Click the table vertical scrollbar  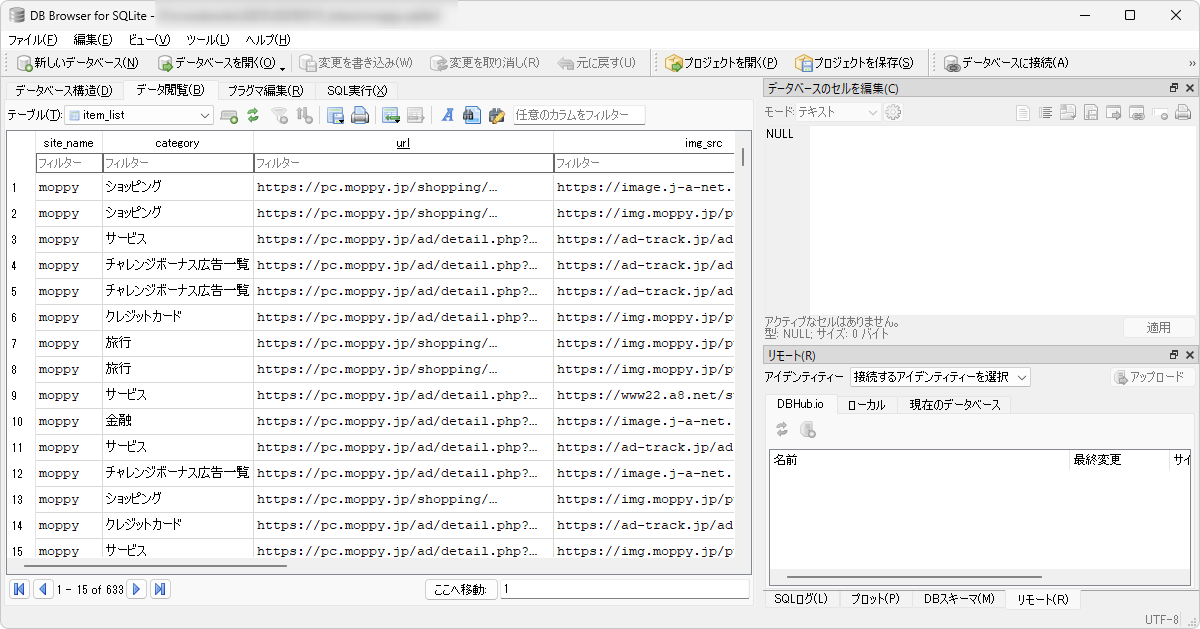click(743, 157)
